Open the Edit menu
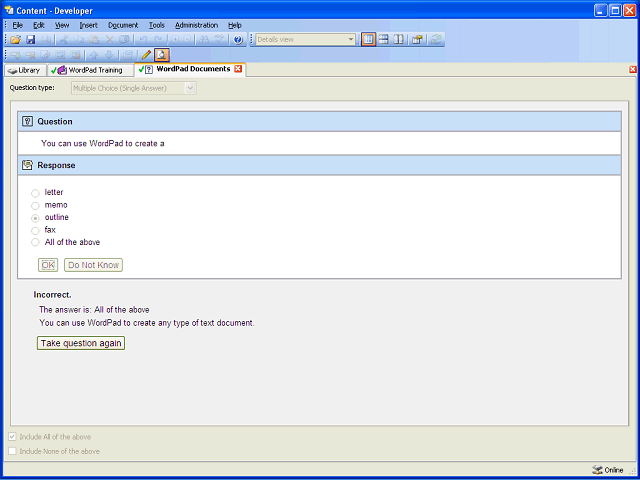This screenshot has height=480, width=640. [39, 25]
